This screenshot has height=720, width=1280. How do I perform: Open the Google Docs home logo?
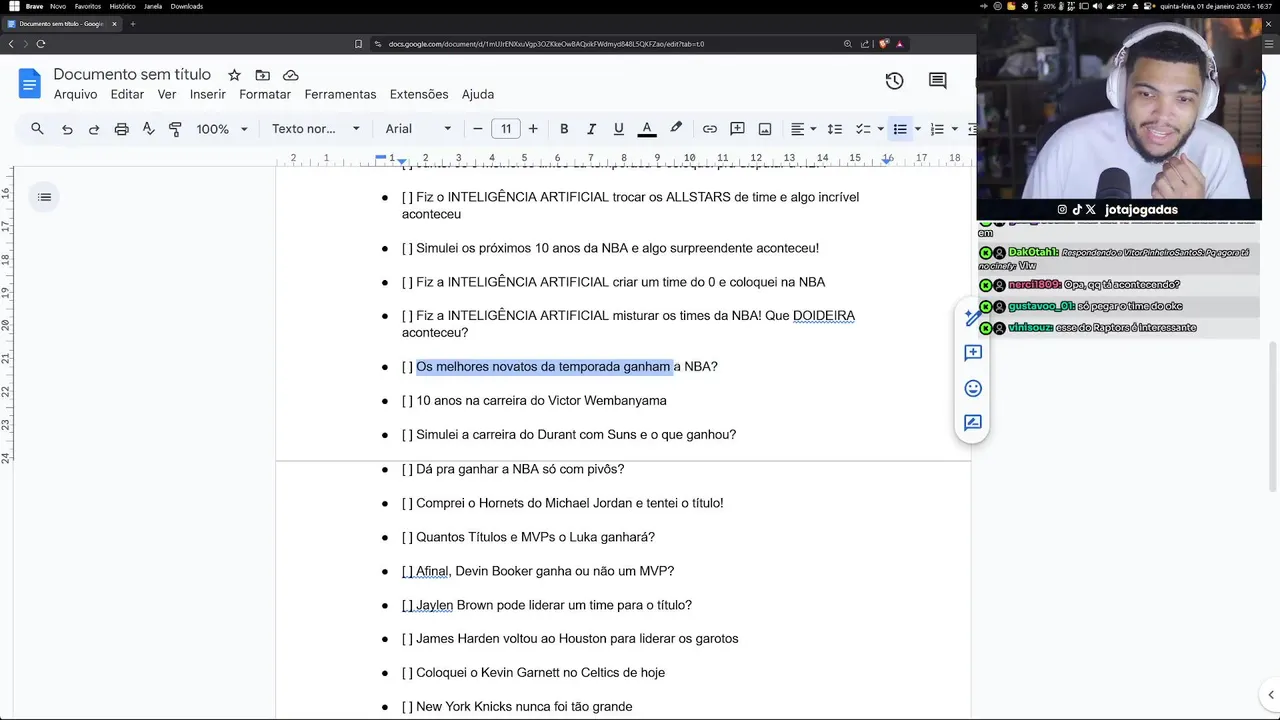point(29,83)
